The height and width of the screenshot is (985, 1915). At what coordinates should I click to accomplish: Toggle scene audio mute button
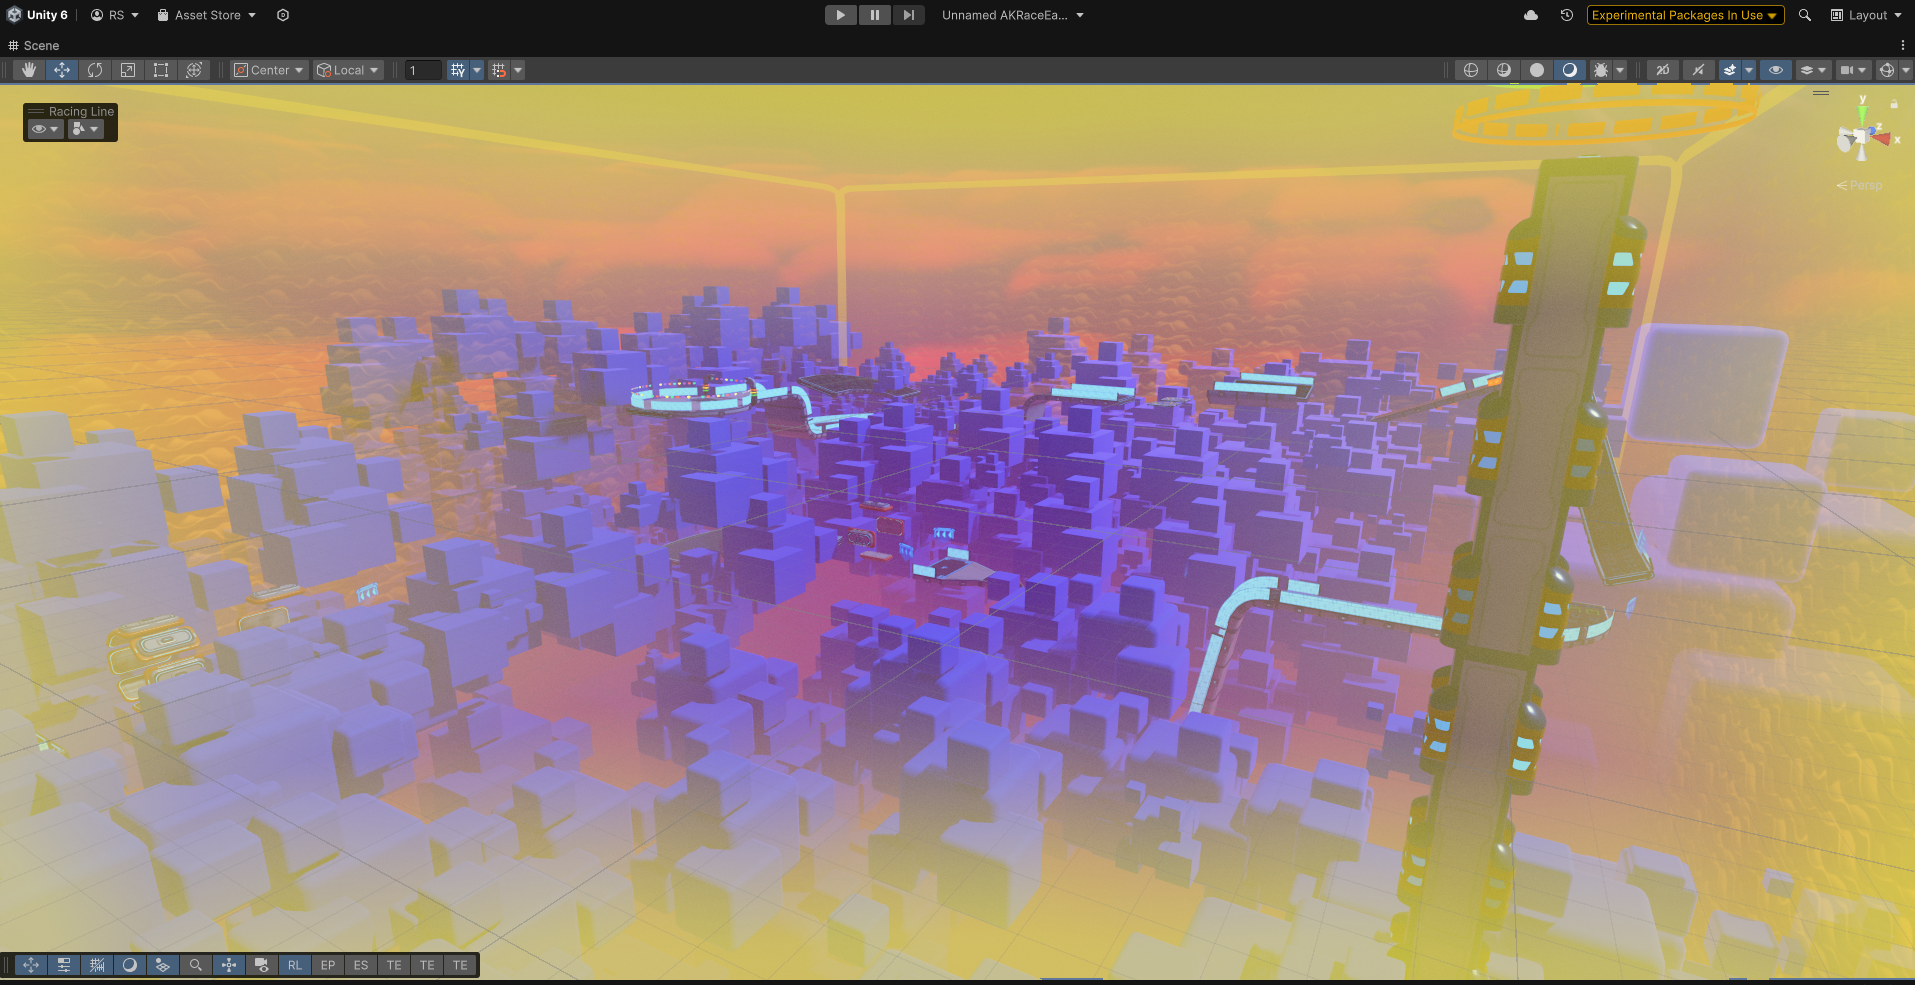click(x=1698, y=70)
